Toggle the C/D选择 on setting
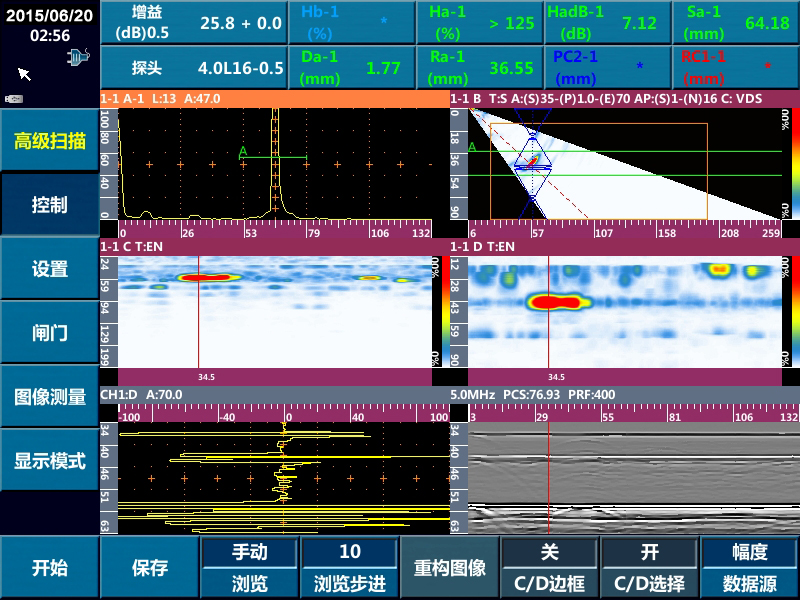This screenshot has height=600, width=800. 649,567
